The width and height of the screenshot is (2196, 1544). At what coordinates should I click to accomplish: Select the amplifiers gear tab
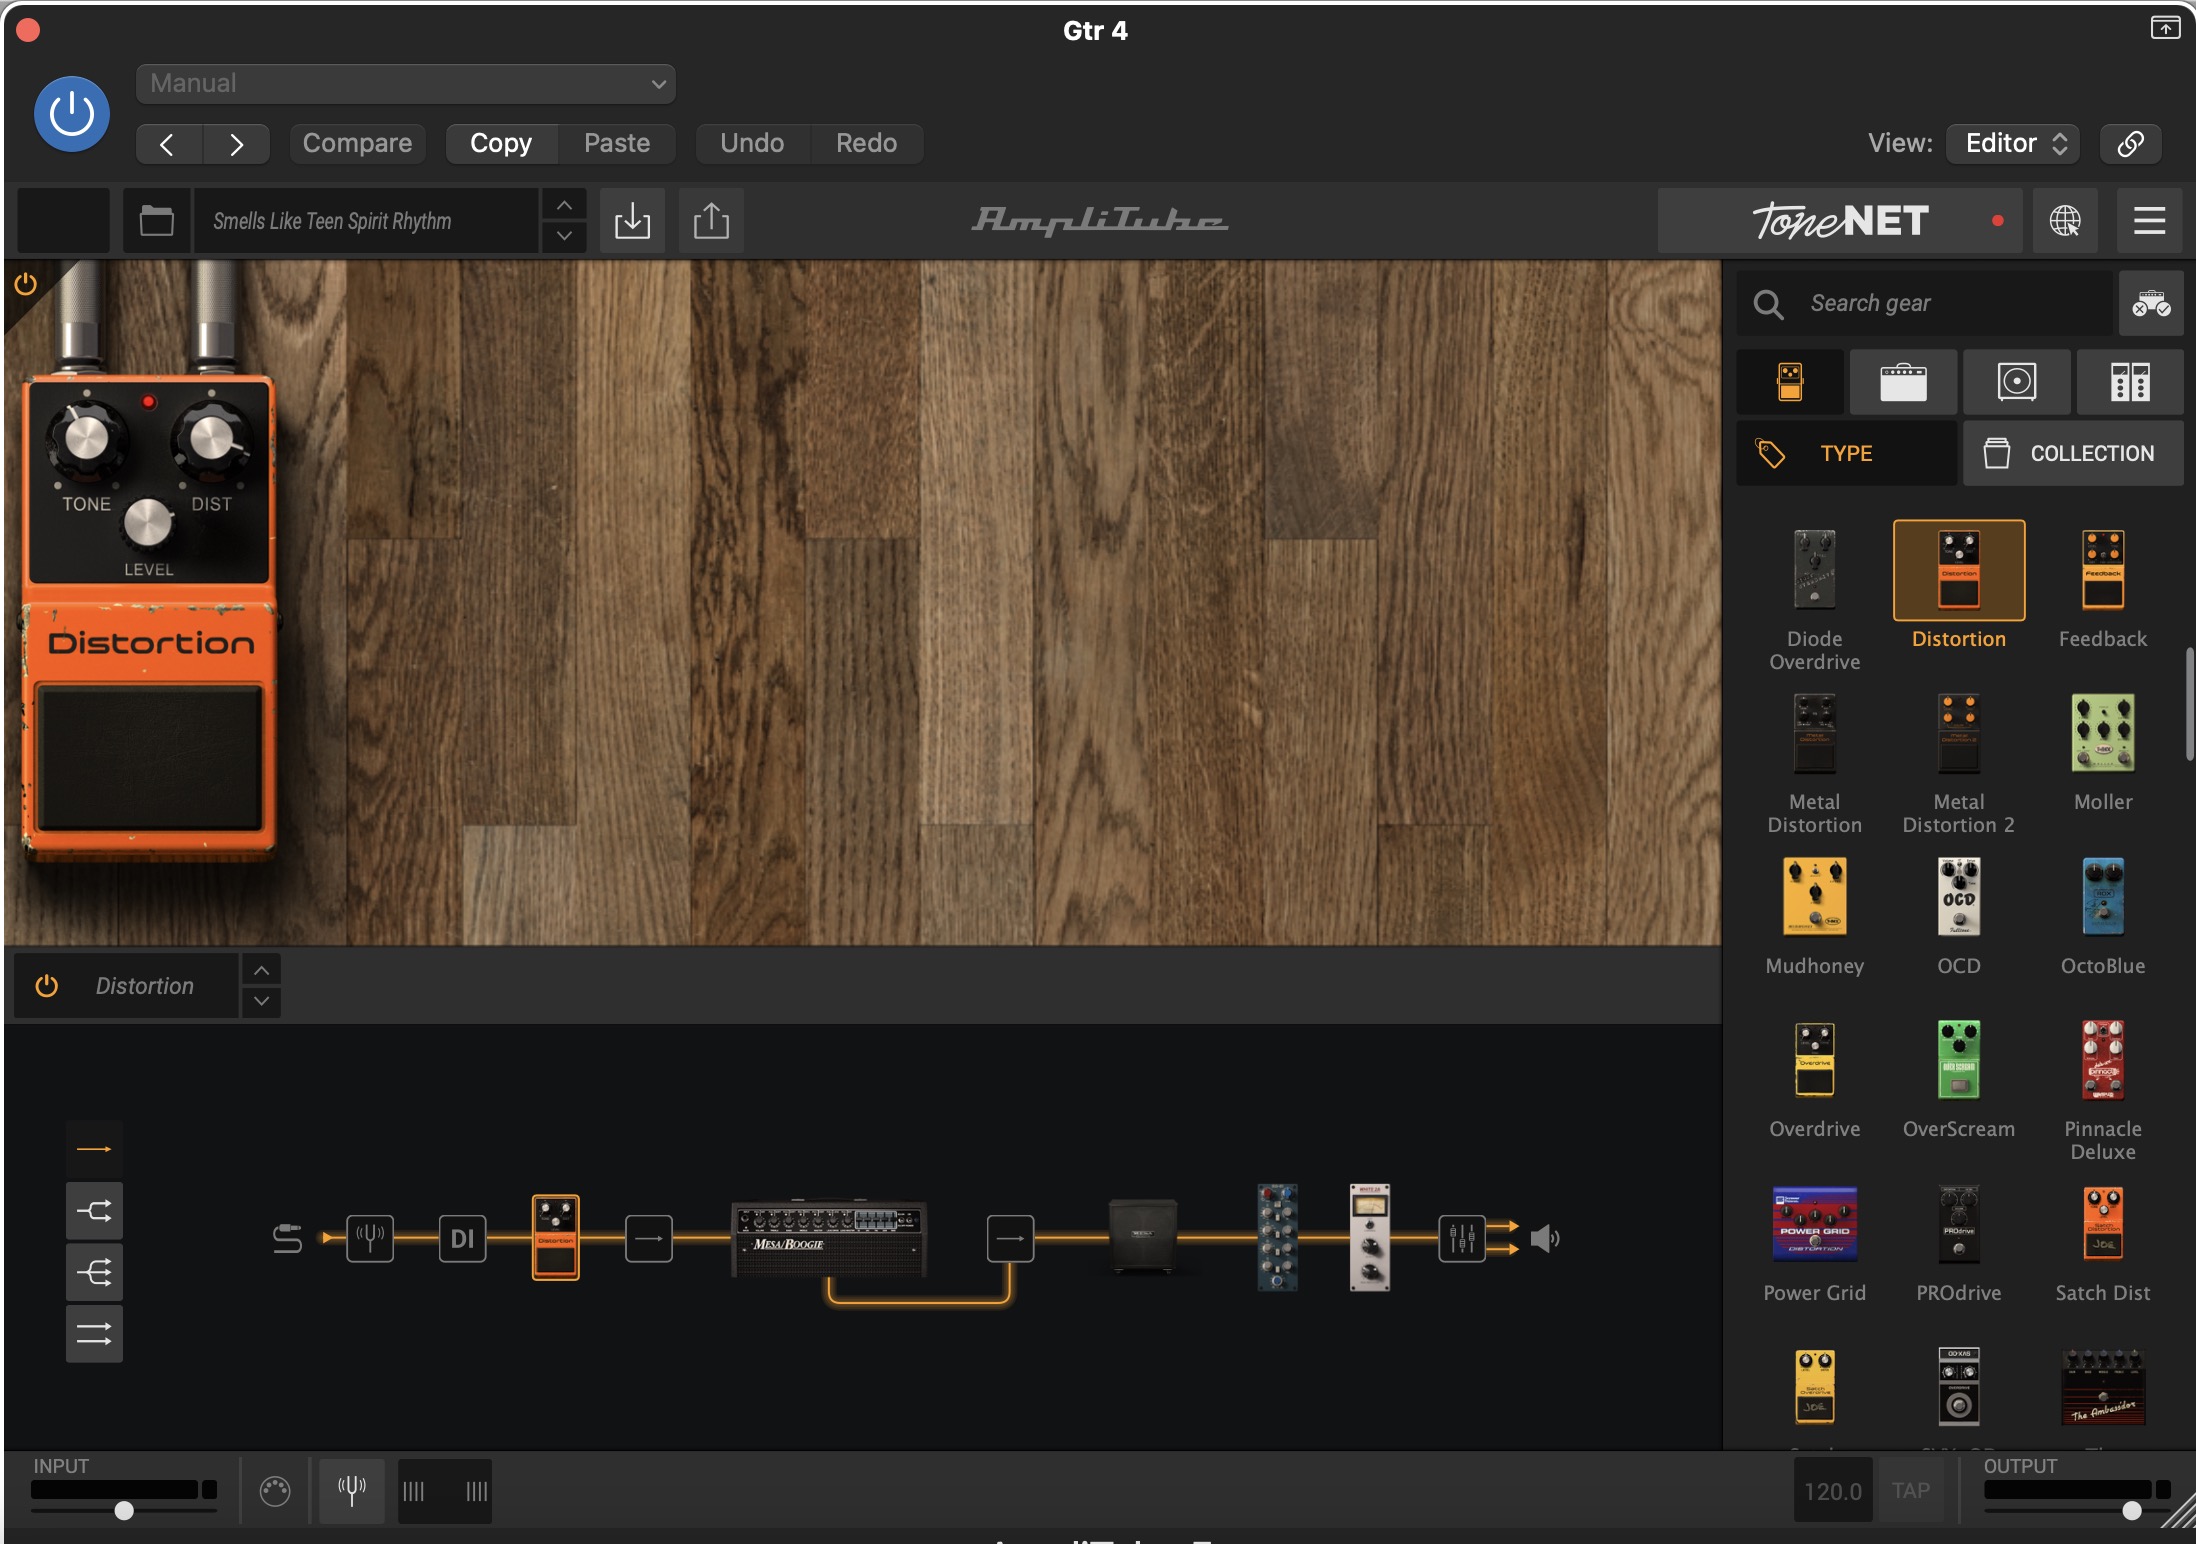point(1903,382)
